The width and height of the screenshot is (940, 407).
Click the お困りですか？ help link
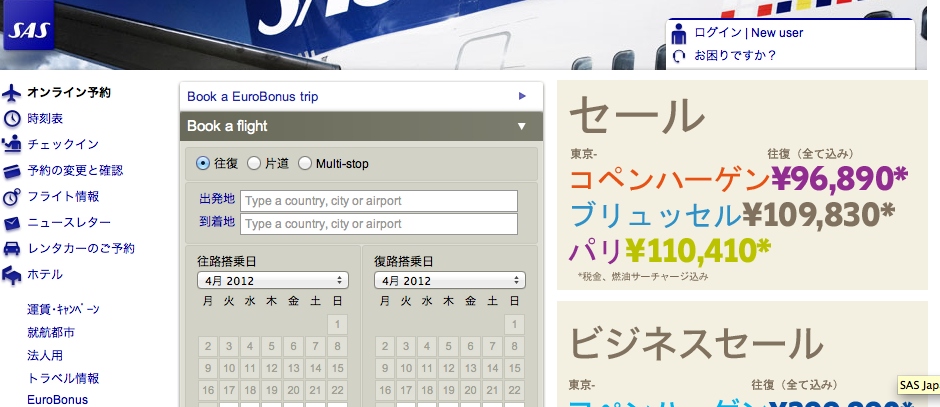(736, 56)
